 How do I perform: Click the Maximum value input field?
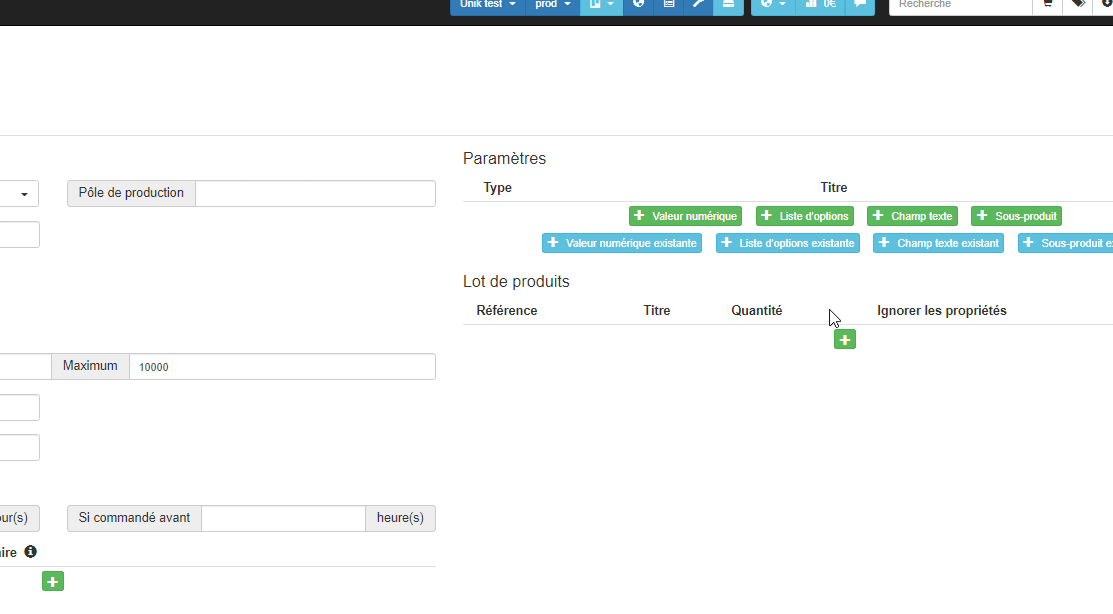[282, 367]
